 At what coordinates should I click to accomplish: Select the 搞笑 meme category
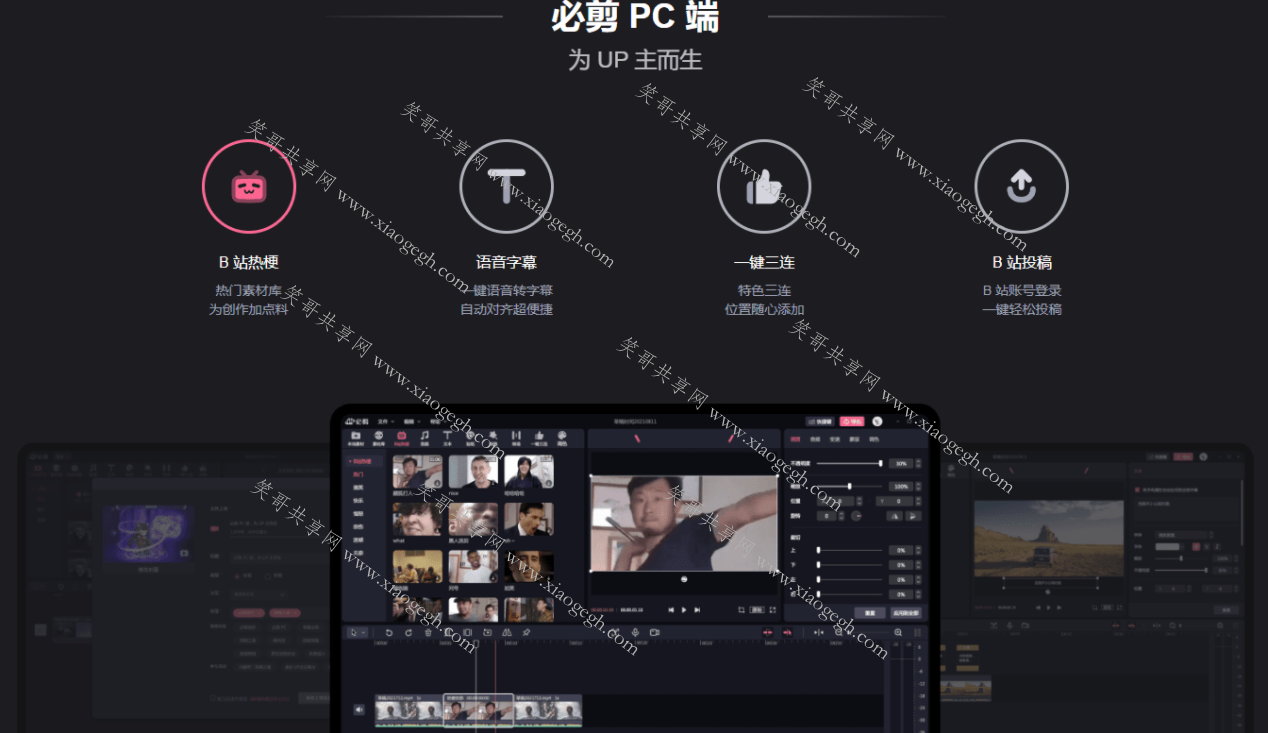click(x=358, y=487)
